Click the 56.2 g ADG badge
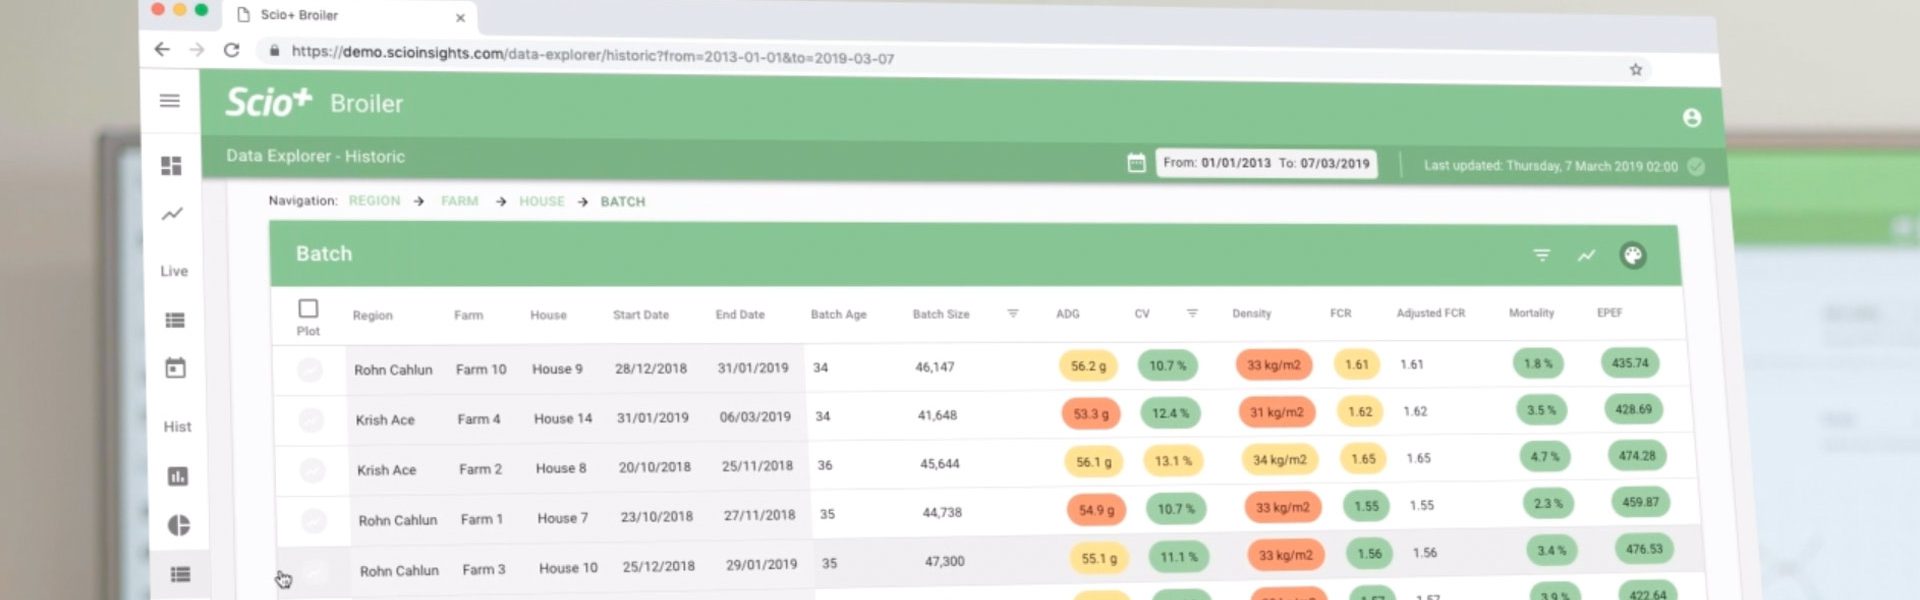The height and width of the screenshot is (600, 1920). tap(1088, 366)
